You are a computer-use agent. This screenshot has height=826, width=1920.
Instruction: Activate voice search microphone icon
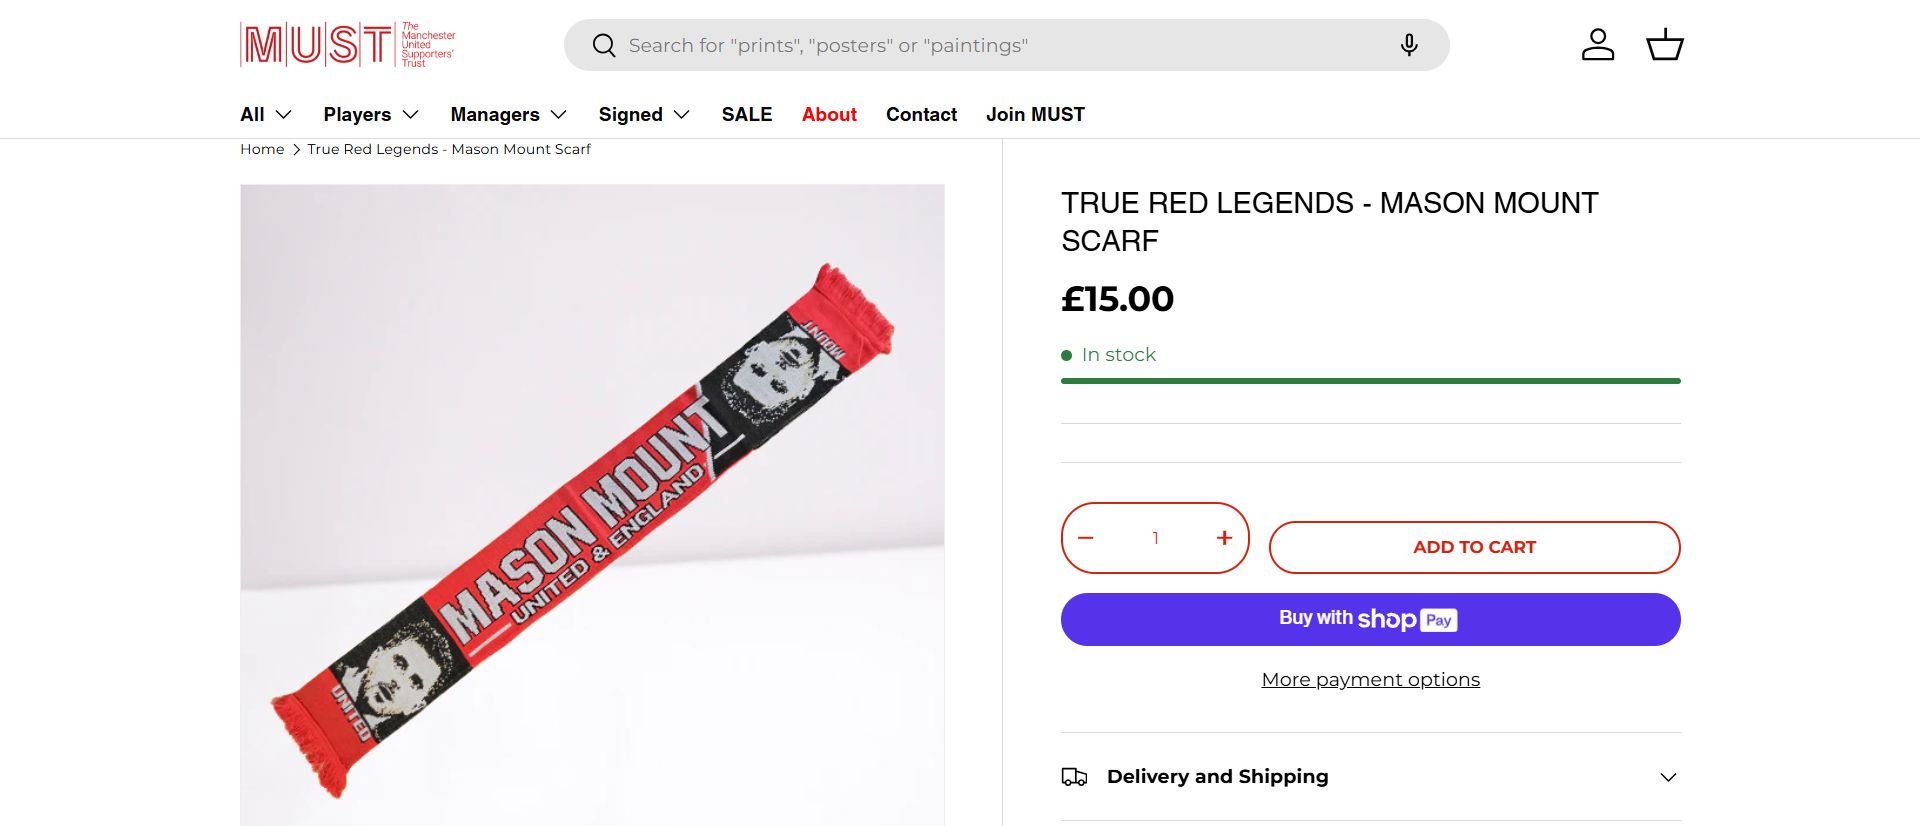click(x=1409, y=45)
